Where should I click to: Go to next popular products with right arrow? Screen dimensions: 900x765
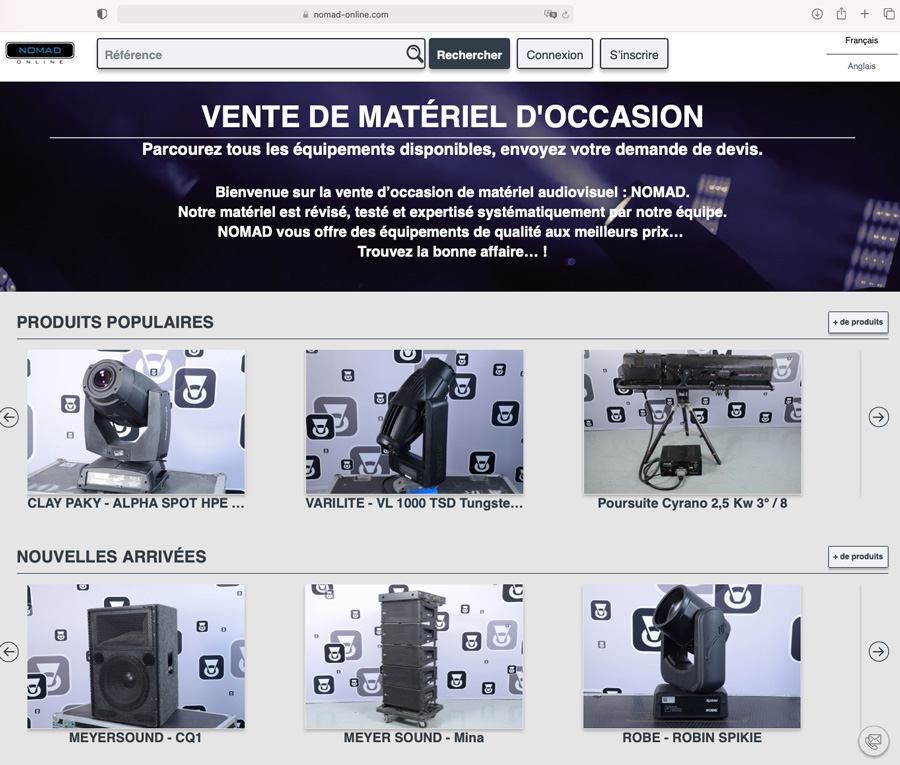[878, 417]
